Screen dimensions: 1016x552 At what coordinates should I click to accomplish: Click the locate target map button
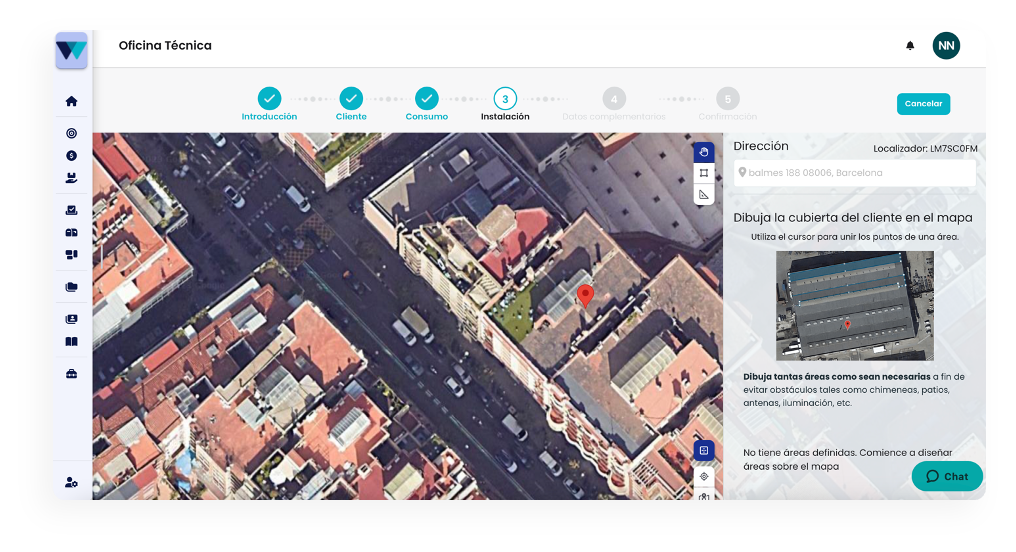click(x=704, y=476)
